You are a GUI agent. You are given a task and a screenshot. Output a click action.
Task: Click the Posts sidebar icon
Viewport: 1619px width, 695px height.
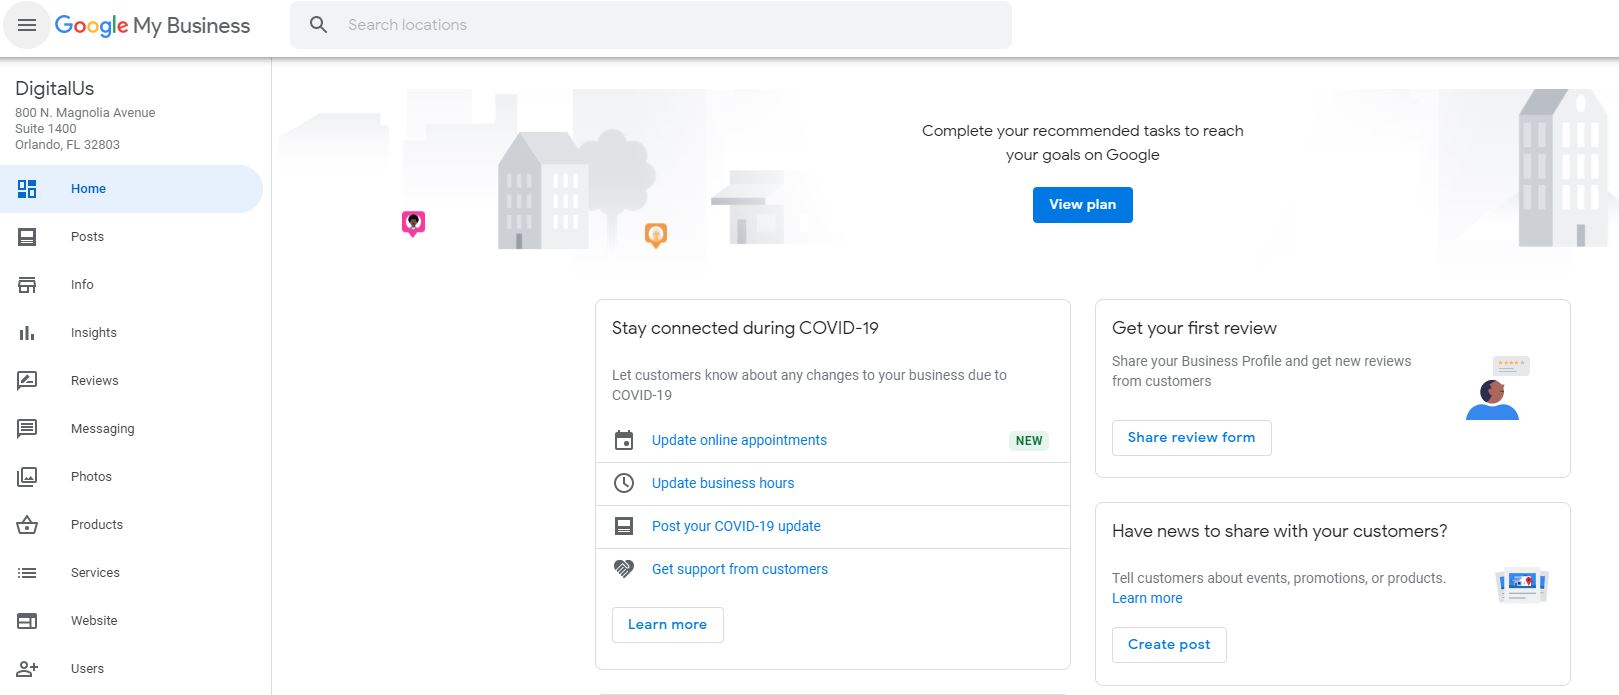pyautogui.click(x=27, y=237)
